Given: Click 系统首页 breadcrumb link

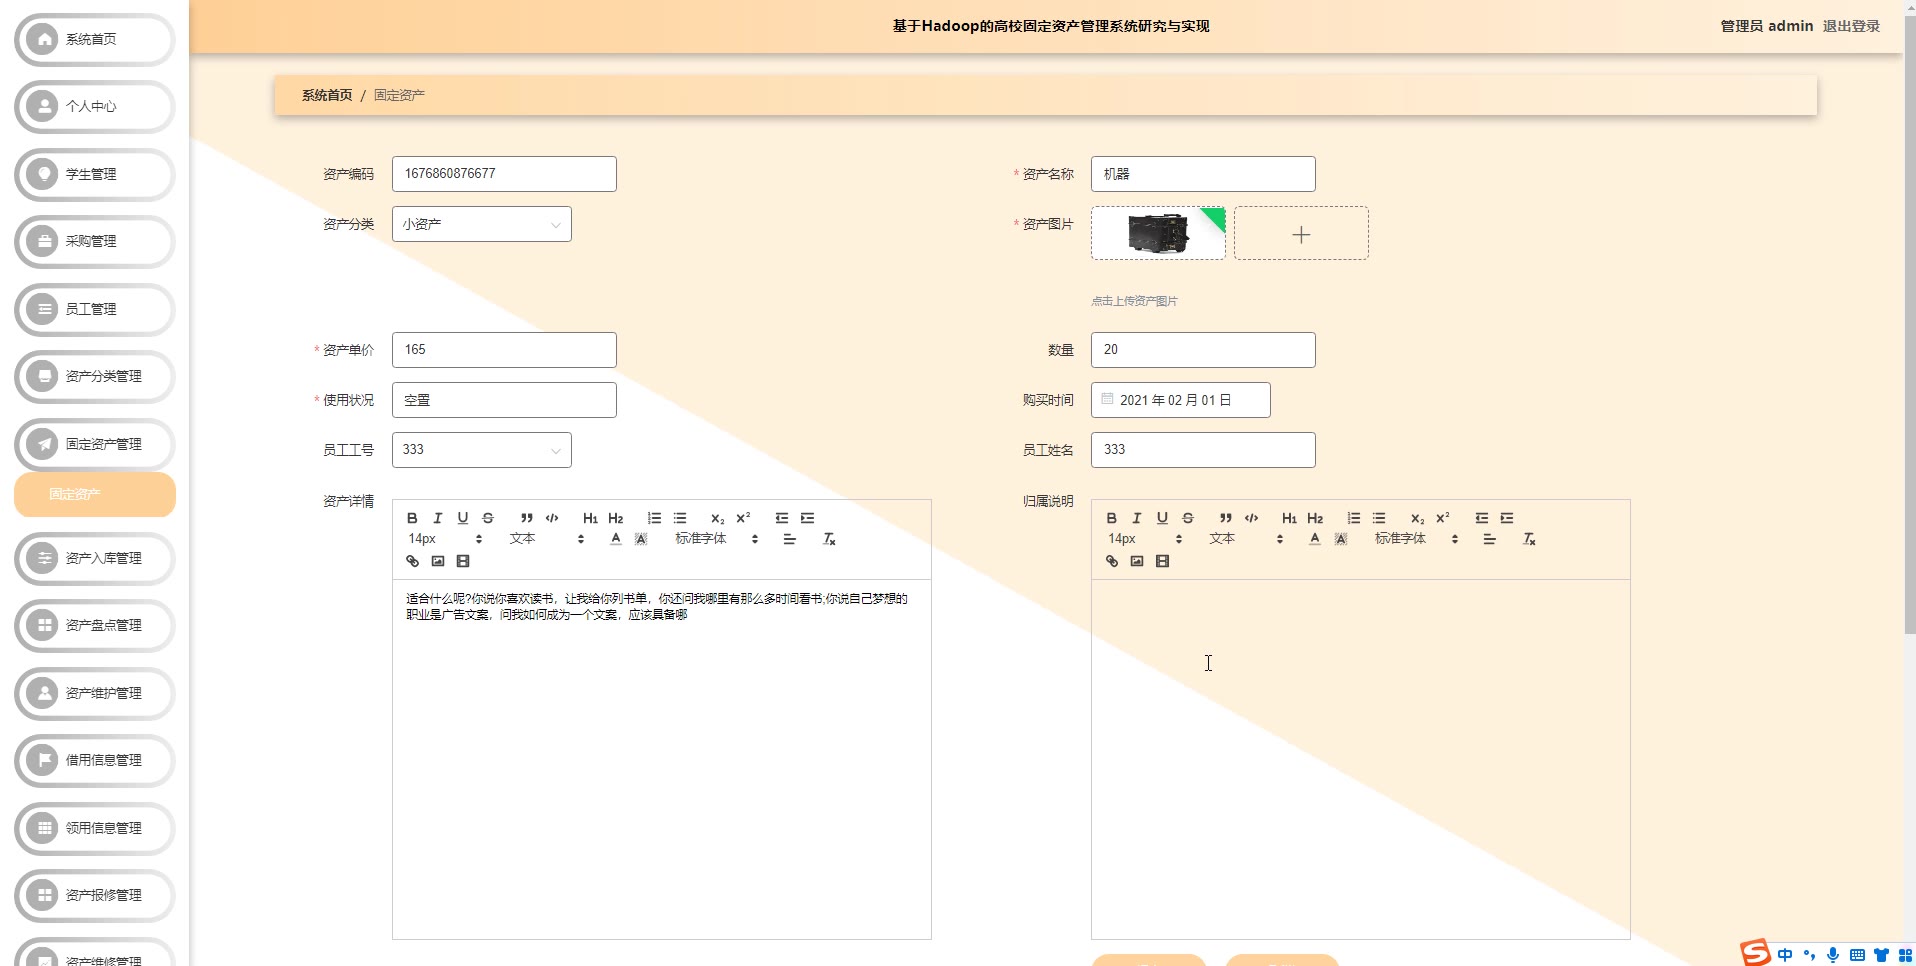Looking at the screenshot, I should click(327, 95).
